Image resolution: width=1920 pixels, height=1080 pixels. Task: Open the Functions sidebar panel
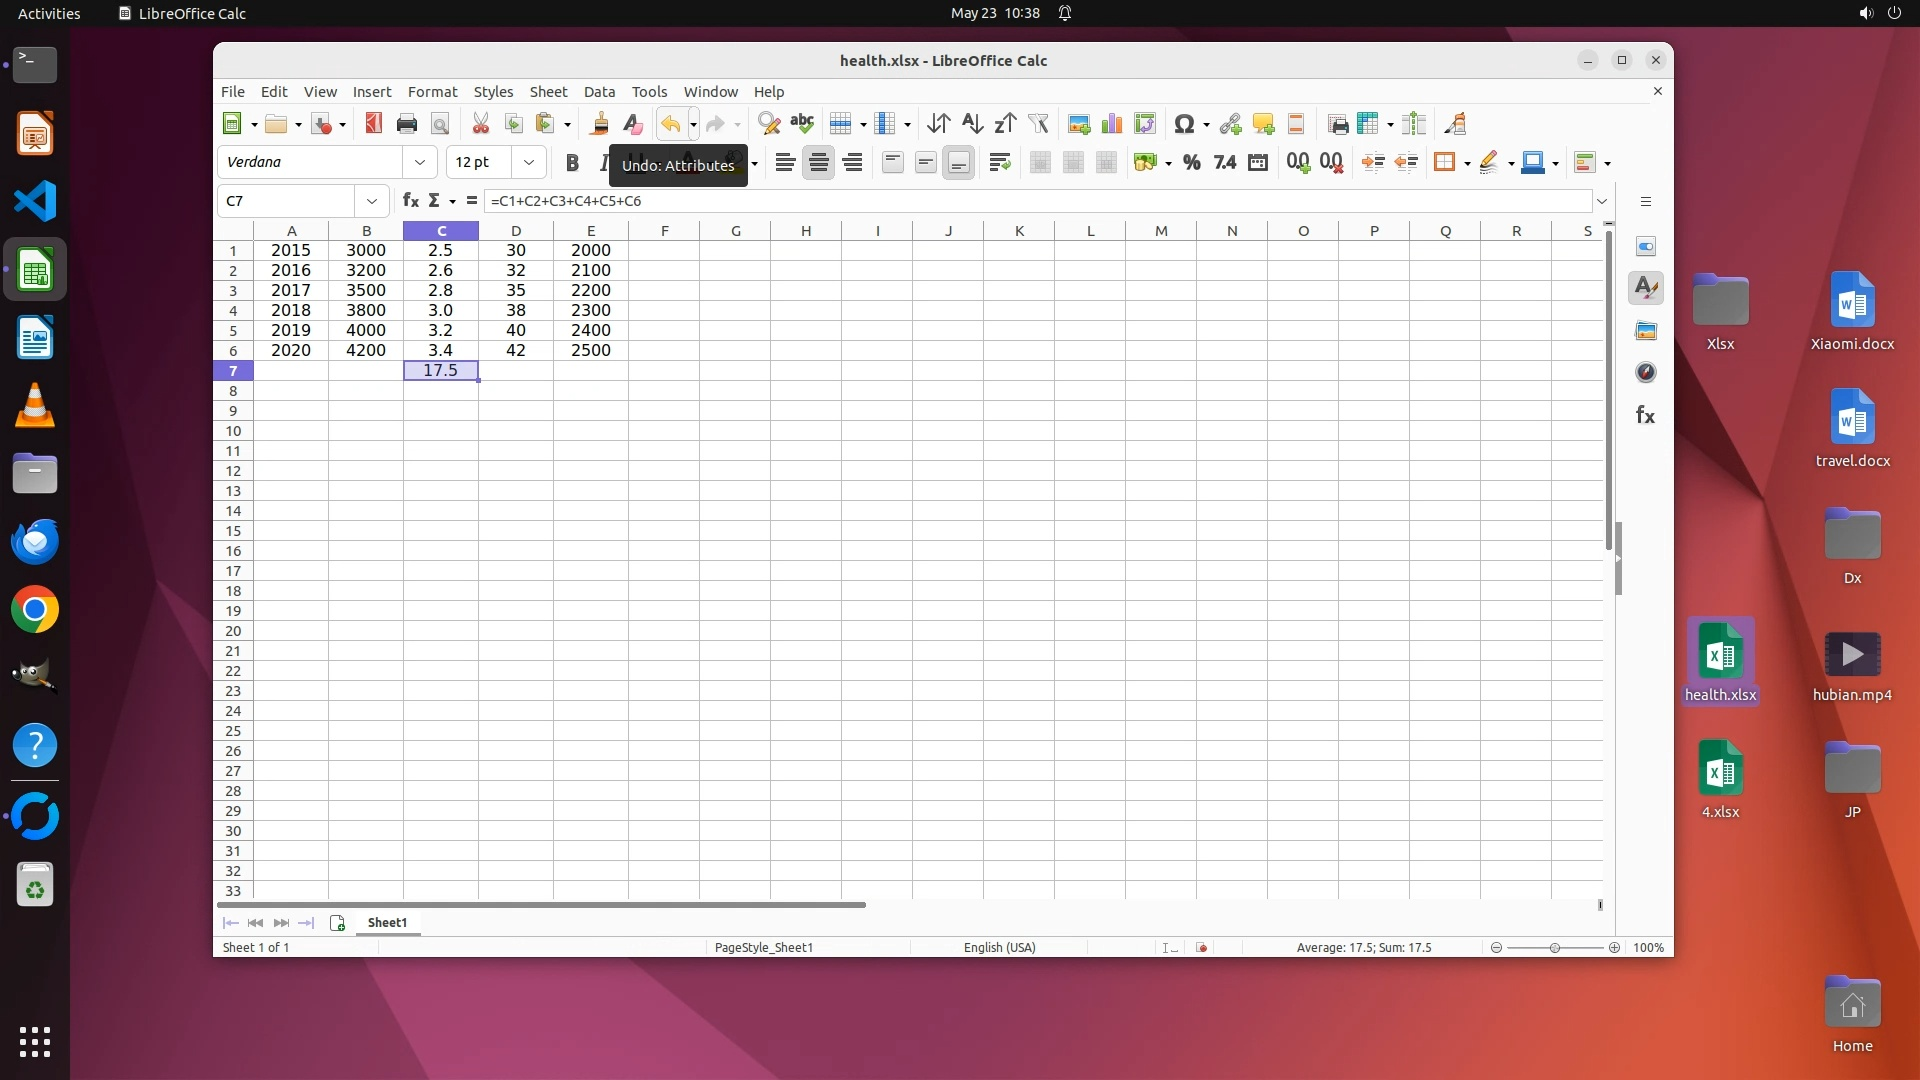(x=1645, y=415)
